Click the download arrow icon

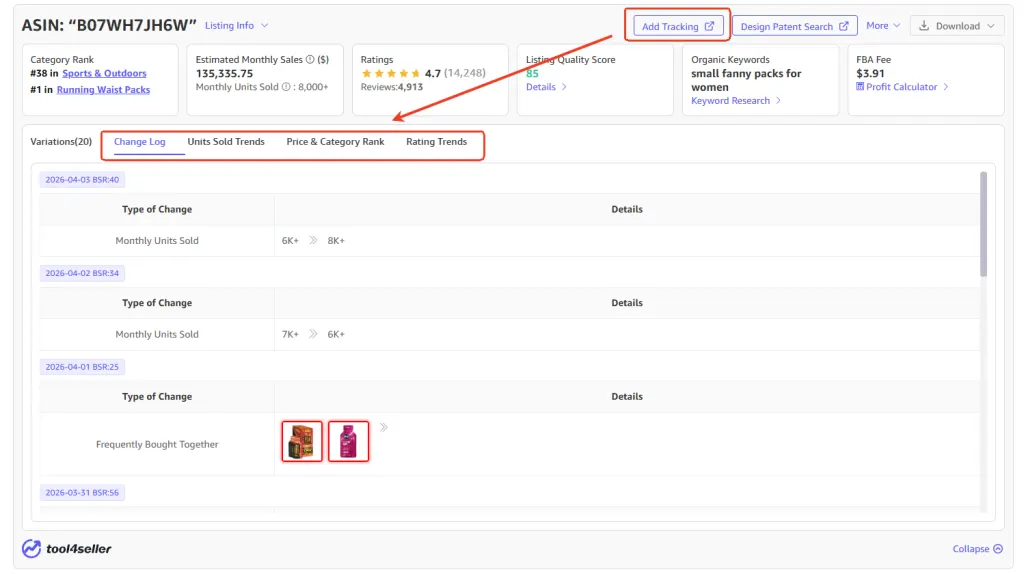[x=924, y=25]
